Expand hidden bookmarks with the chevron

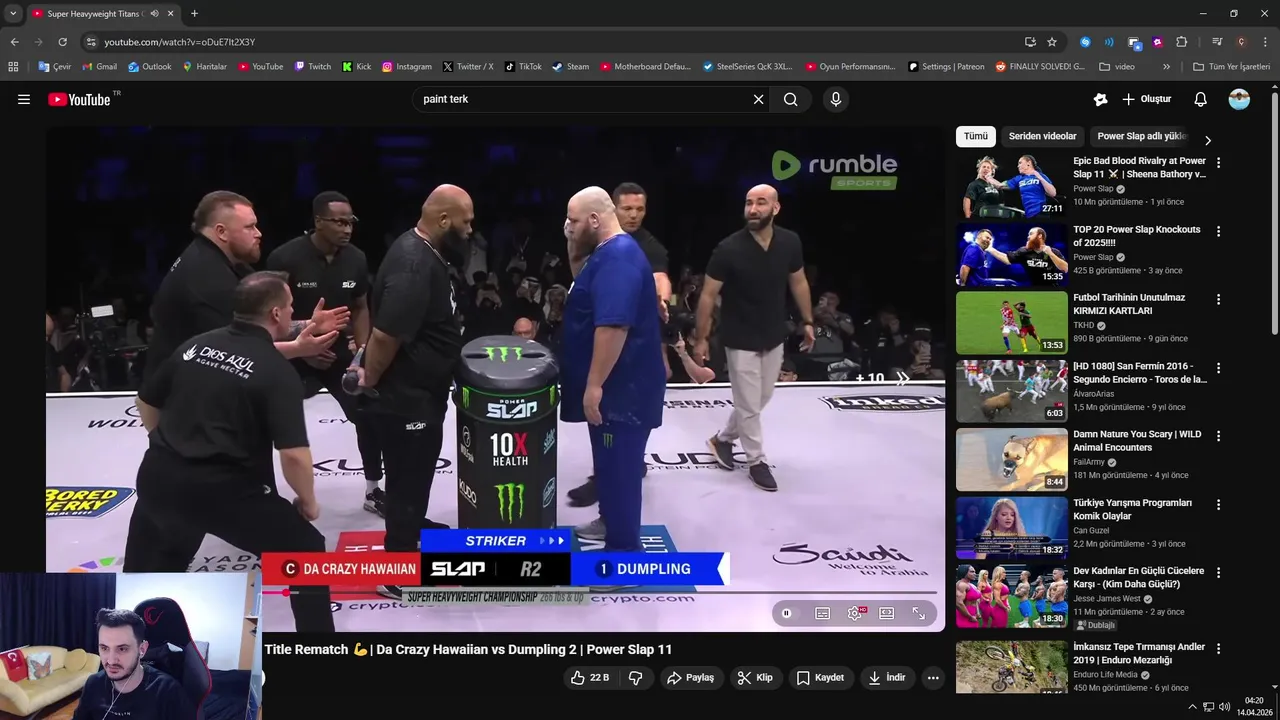(1166, 67)
